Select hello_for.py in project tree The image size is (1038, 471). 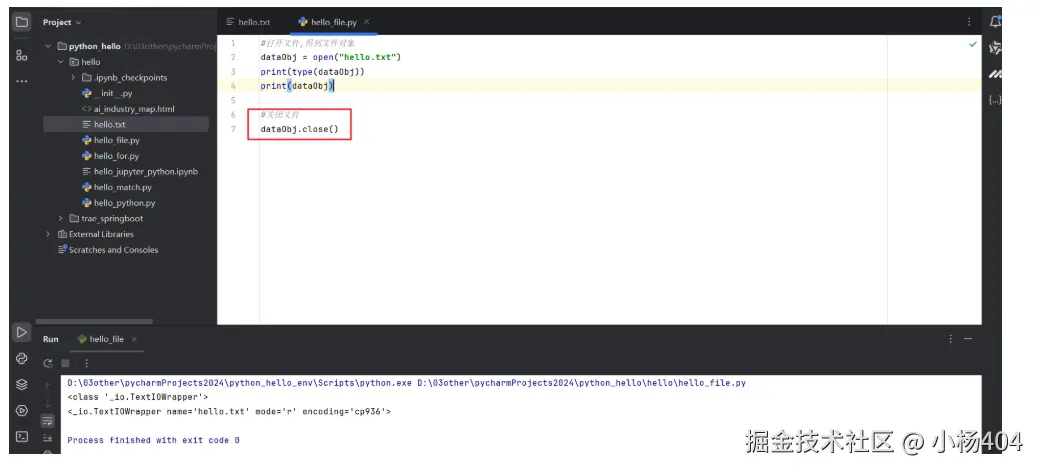tap(111, 156)
